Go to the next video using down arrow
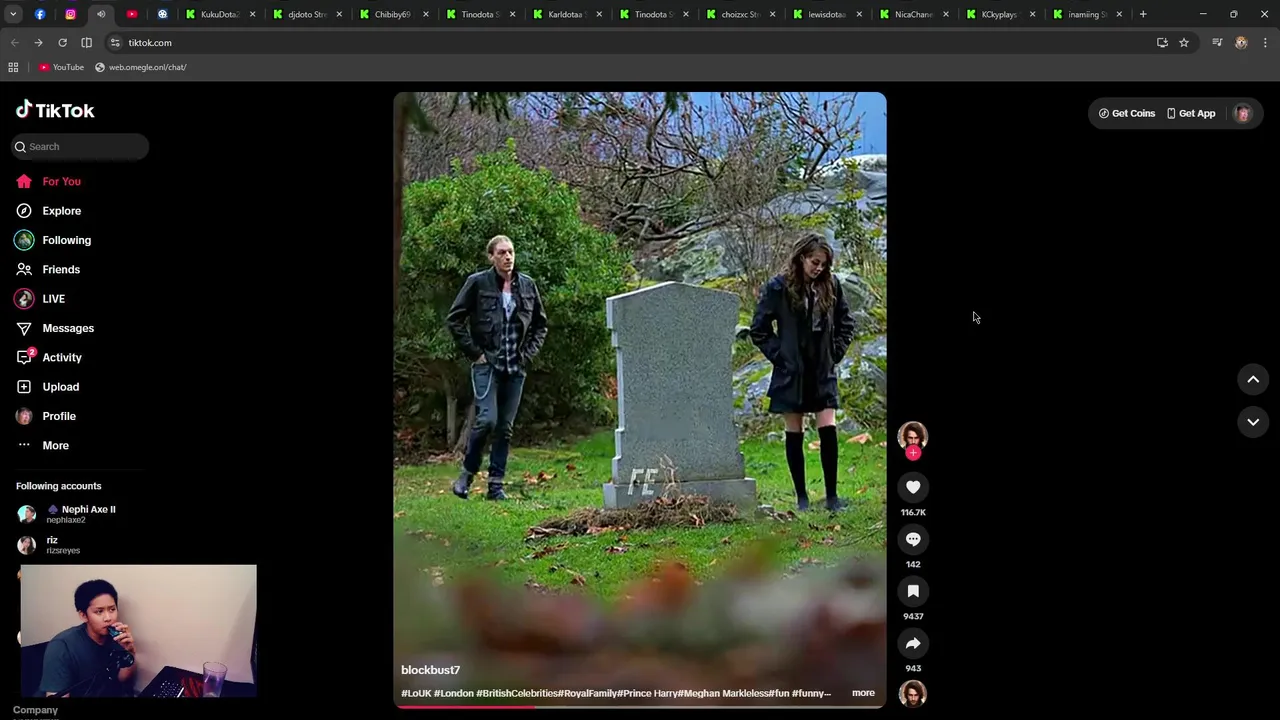Screen dimensions: 1280x720 [x=1253, y=422]
